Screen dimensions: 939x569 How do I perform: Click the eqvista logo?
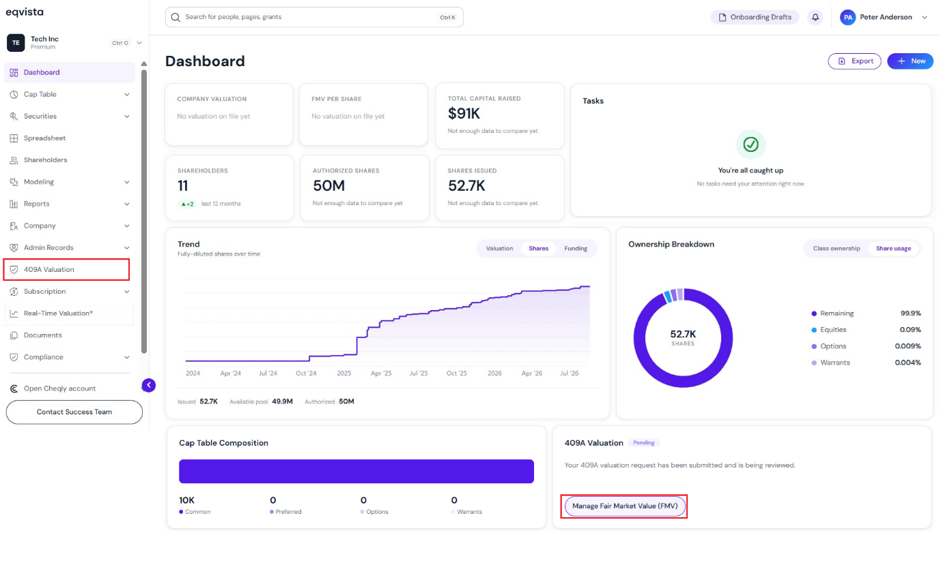(x=25, y=12)
